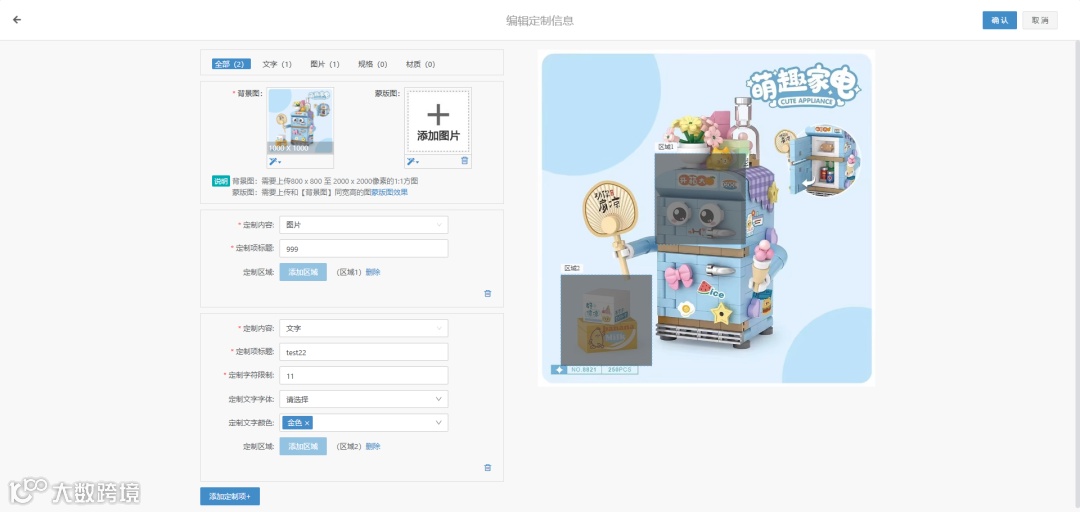Switch to the 全部 (2) tab

pos(231,64)
